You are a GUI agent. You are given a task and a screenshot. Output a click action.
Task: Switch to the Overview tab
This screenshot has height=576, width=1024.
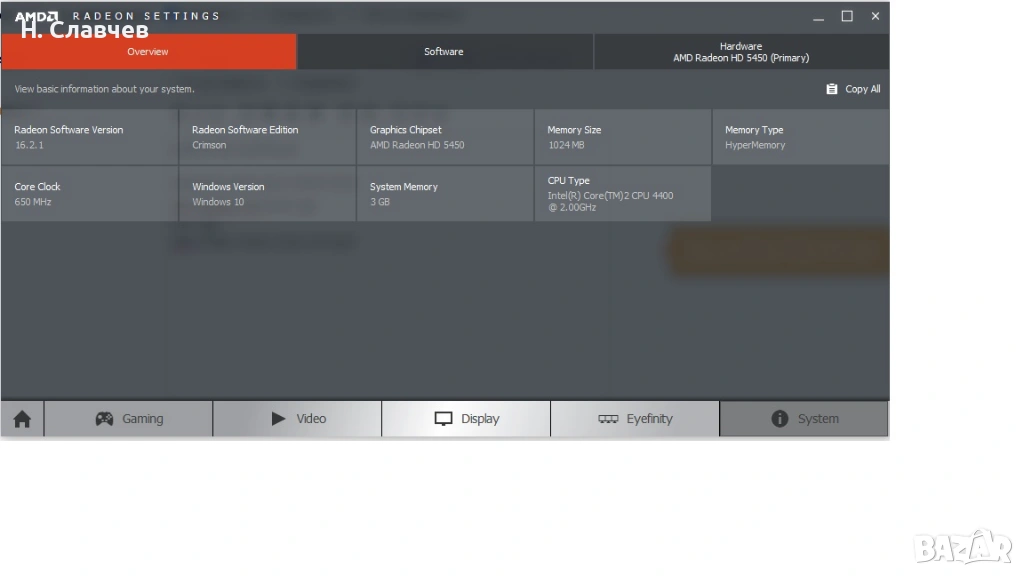point(148,52)
